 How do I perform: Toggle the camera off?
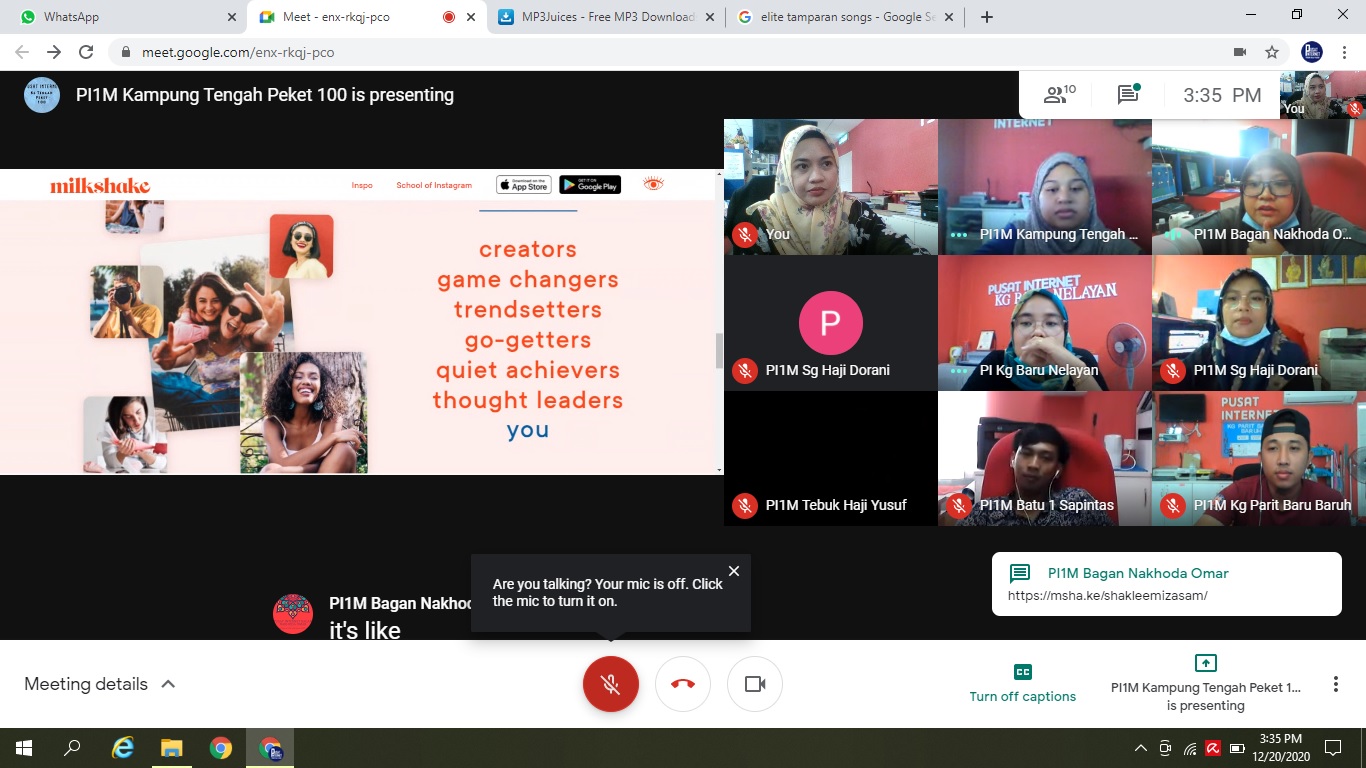click(x=755, y=684)
